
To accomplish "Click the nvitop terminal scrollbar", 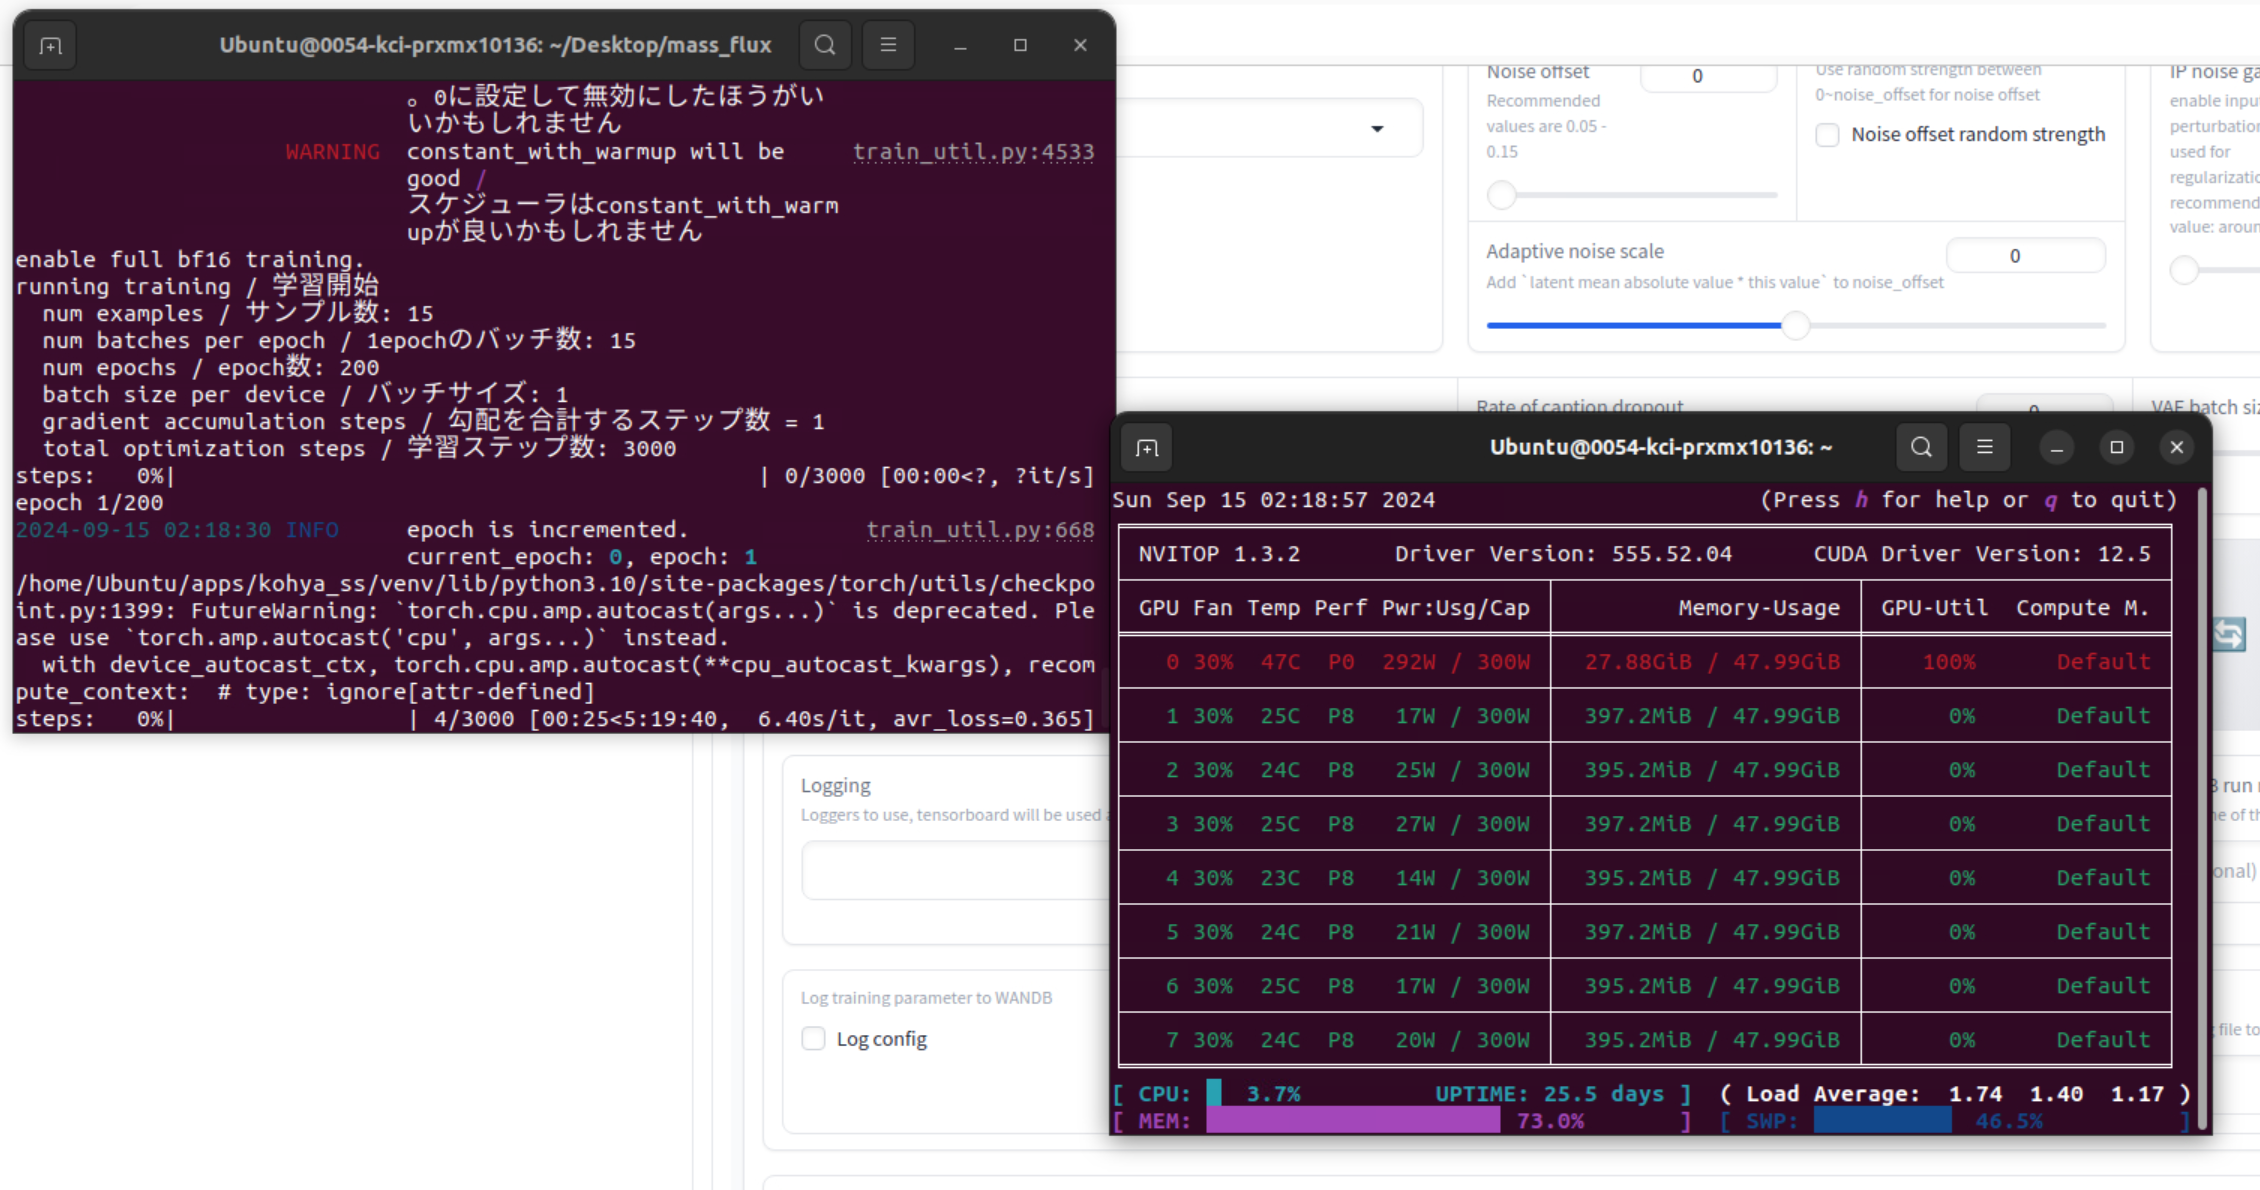I will [x=2201, y=800].
